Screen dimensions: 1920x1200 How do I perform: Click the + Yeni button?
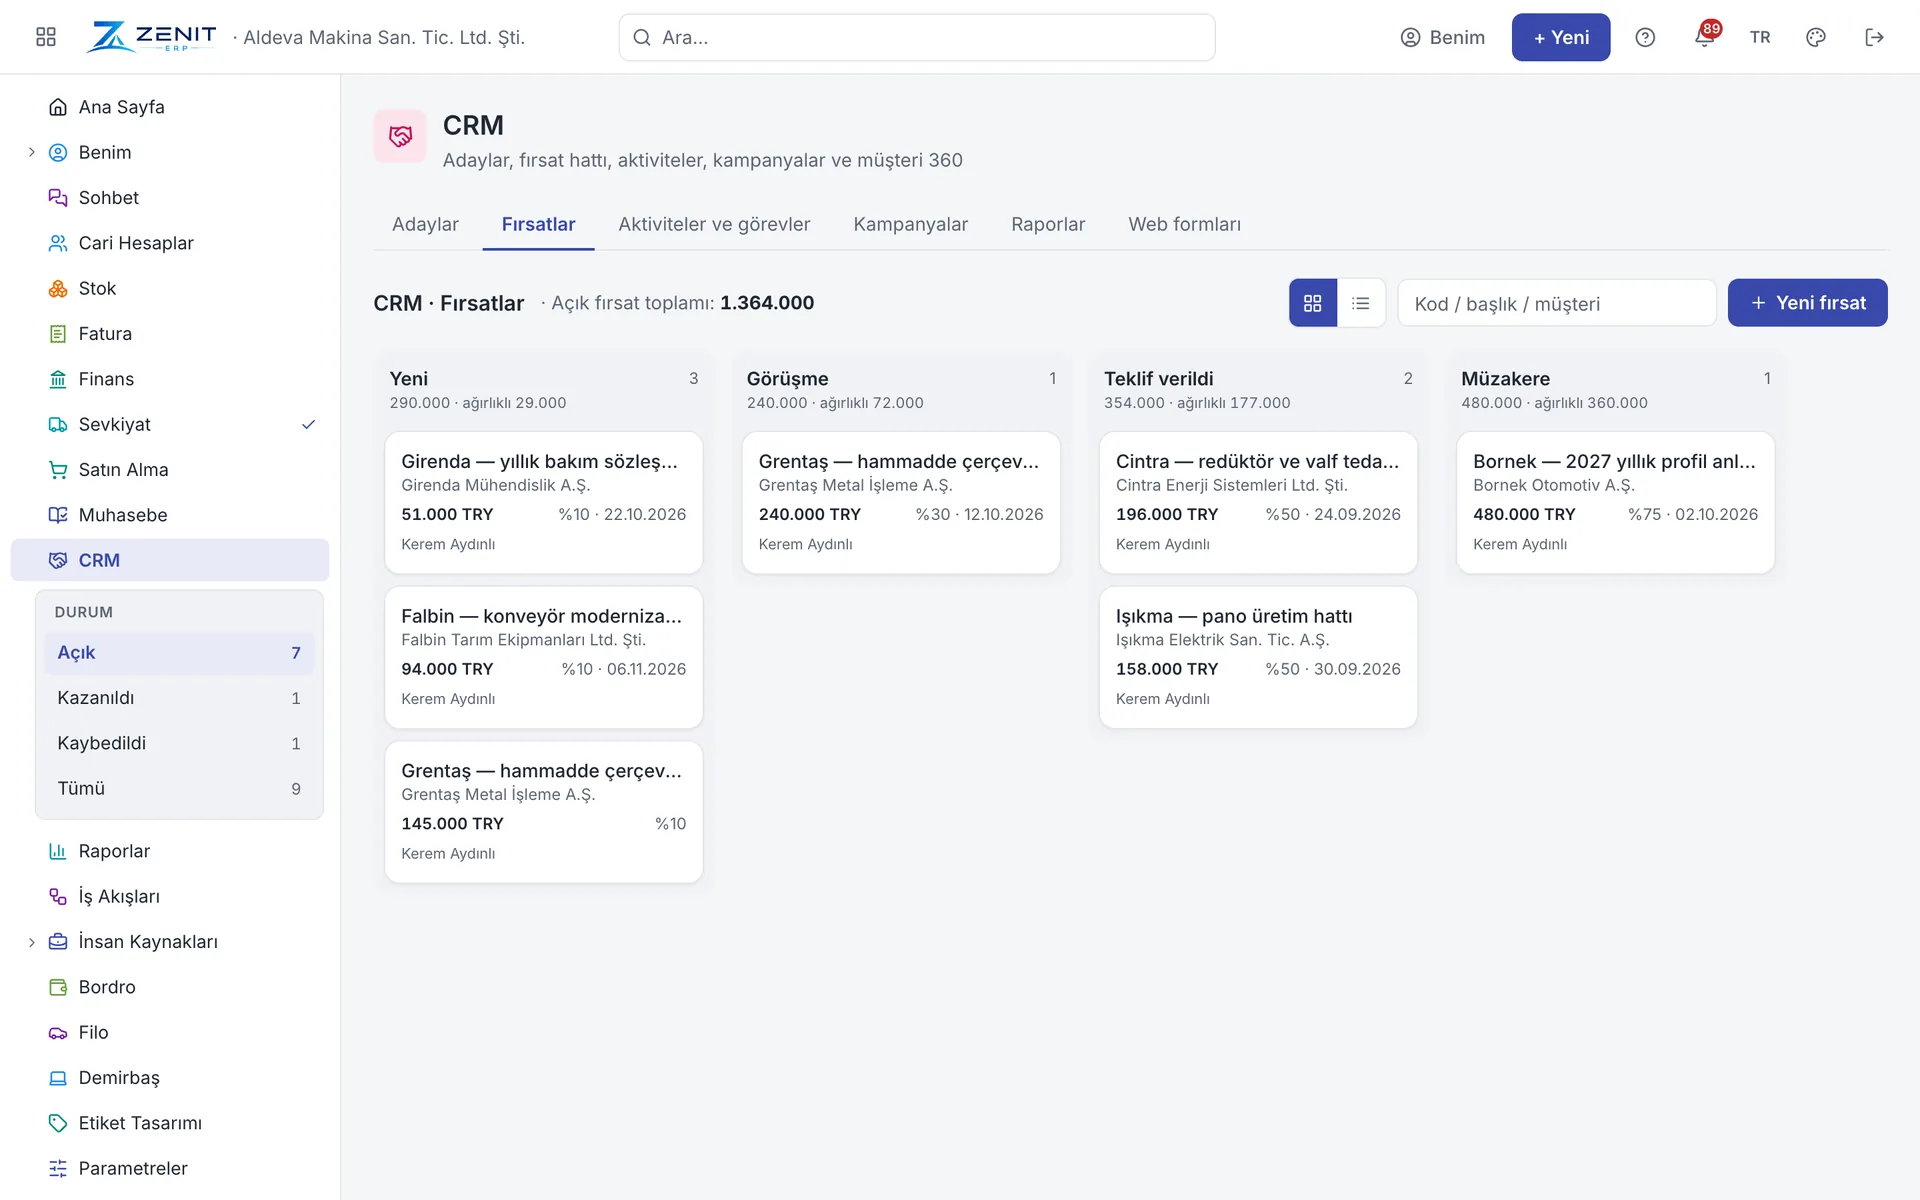pos(1561,37)
